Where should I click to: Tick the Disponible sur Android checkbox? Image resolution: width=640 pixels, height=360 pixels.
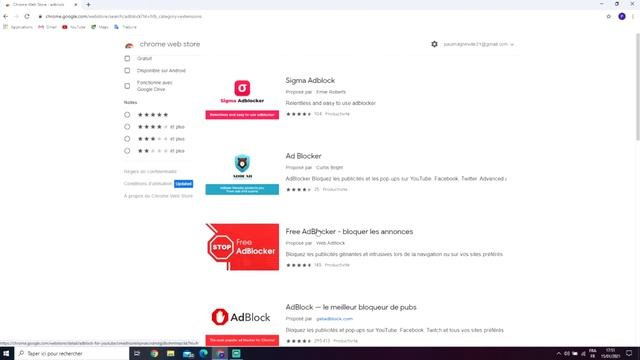point(127,71)
